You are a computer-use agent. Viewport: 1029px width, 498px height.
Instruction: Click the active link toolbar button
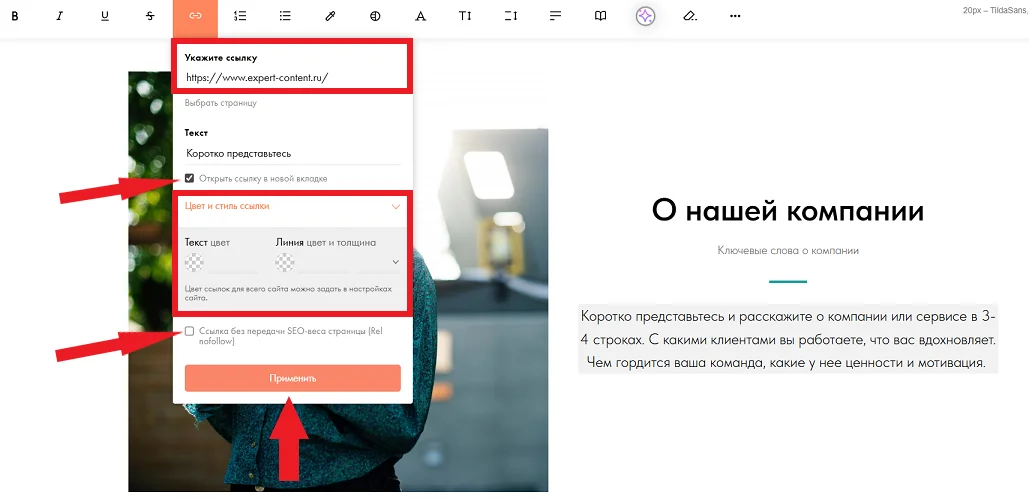195,16
